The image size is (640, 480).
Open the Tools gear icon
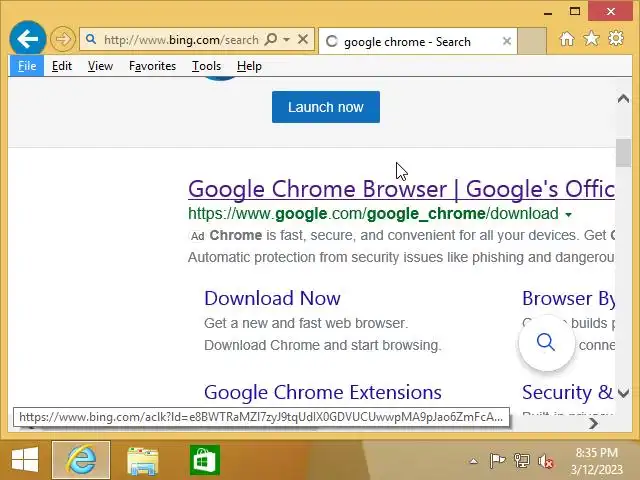[616, 39]
